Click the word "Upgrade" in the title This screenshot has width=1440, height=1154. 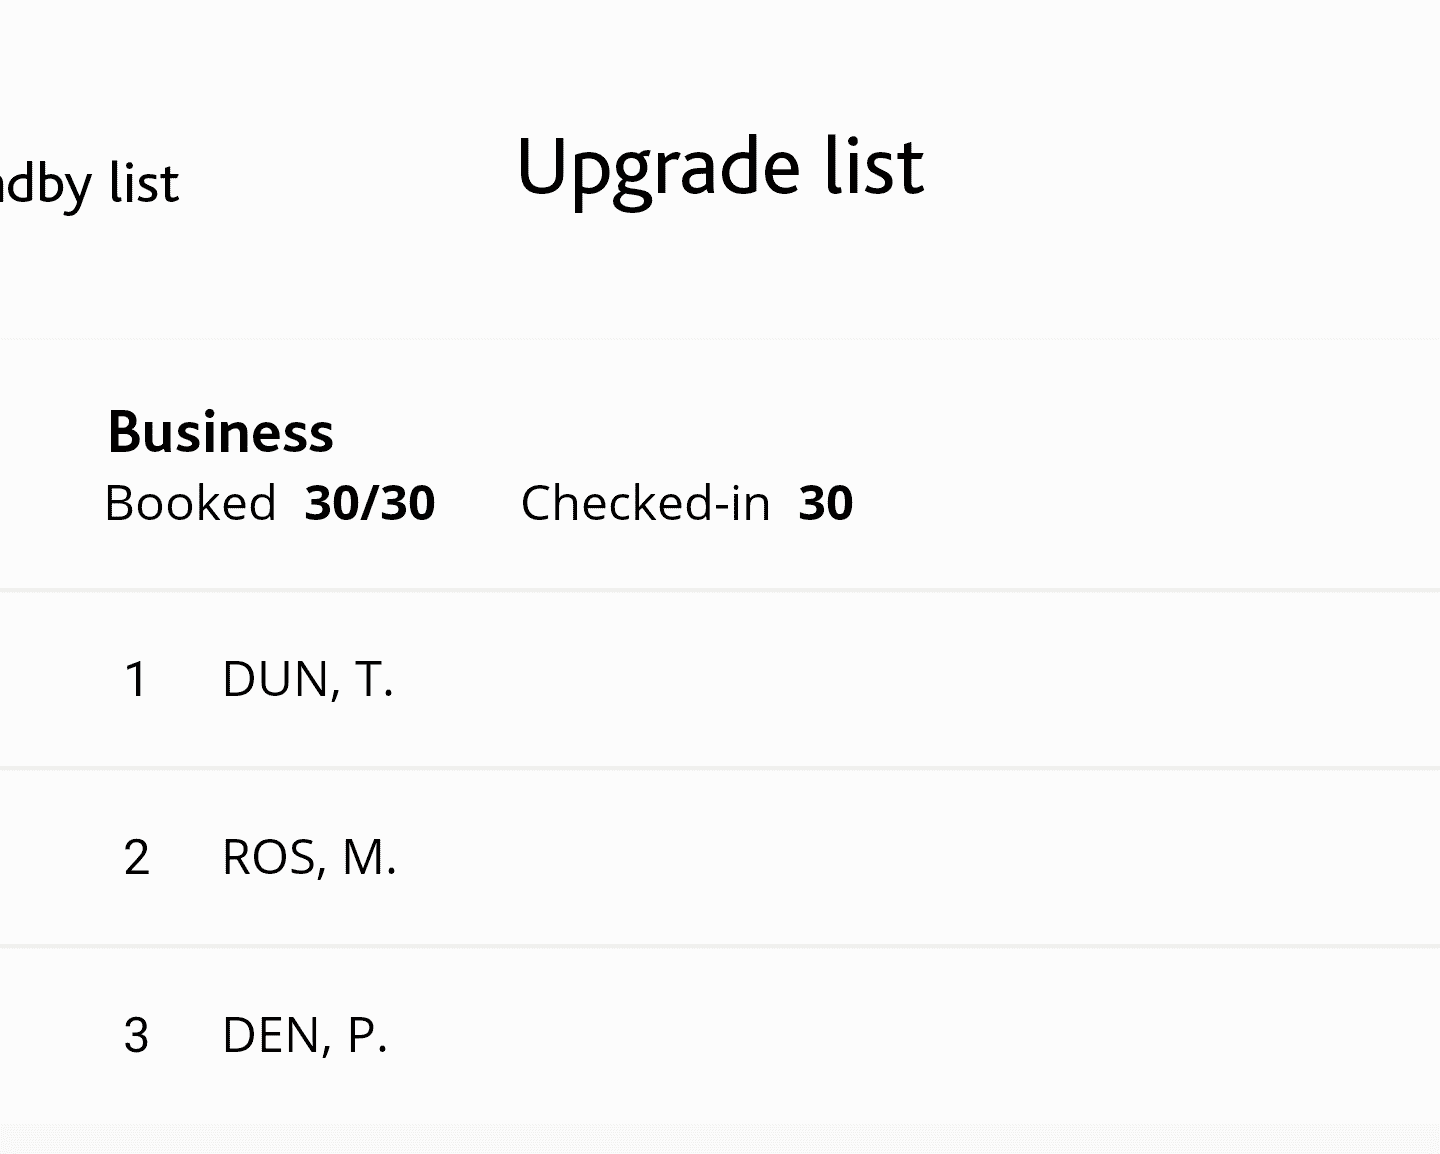point(657,168)
